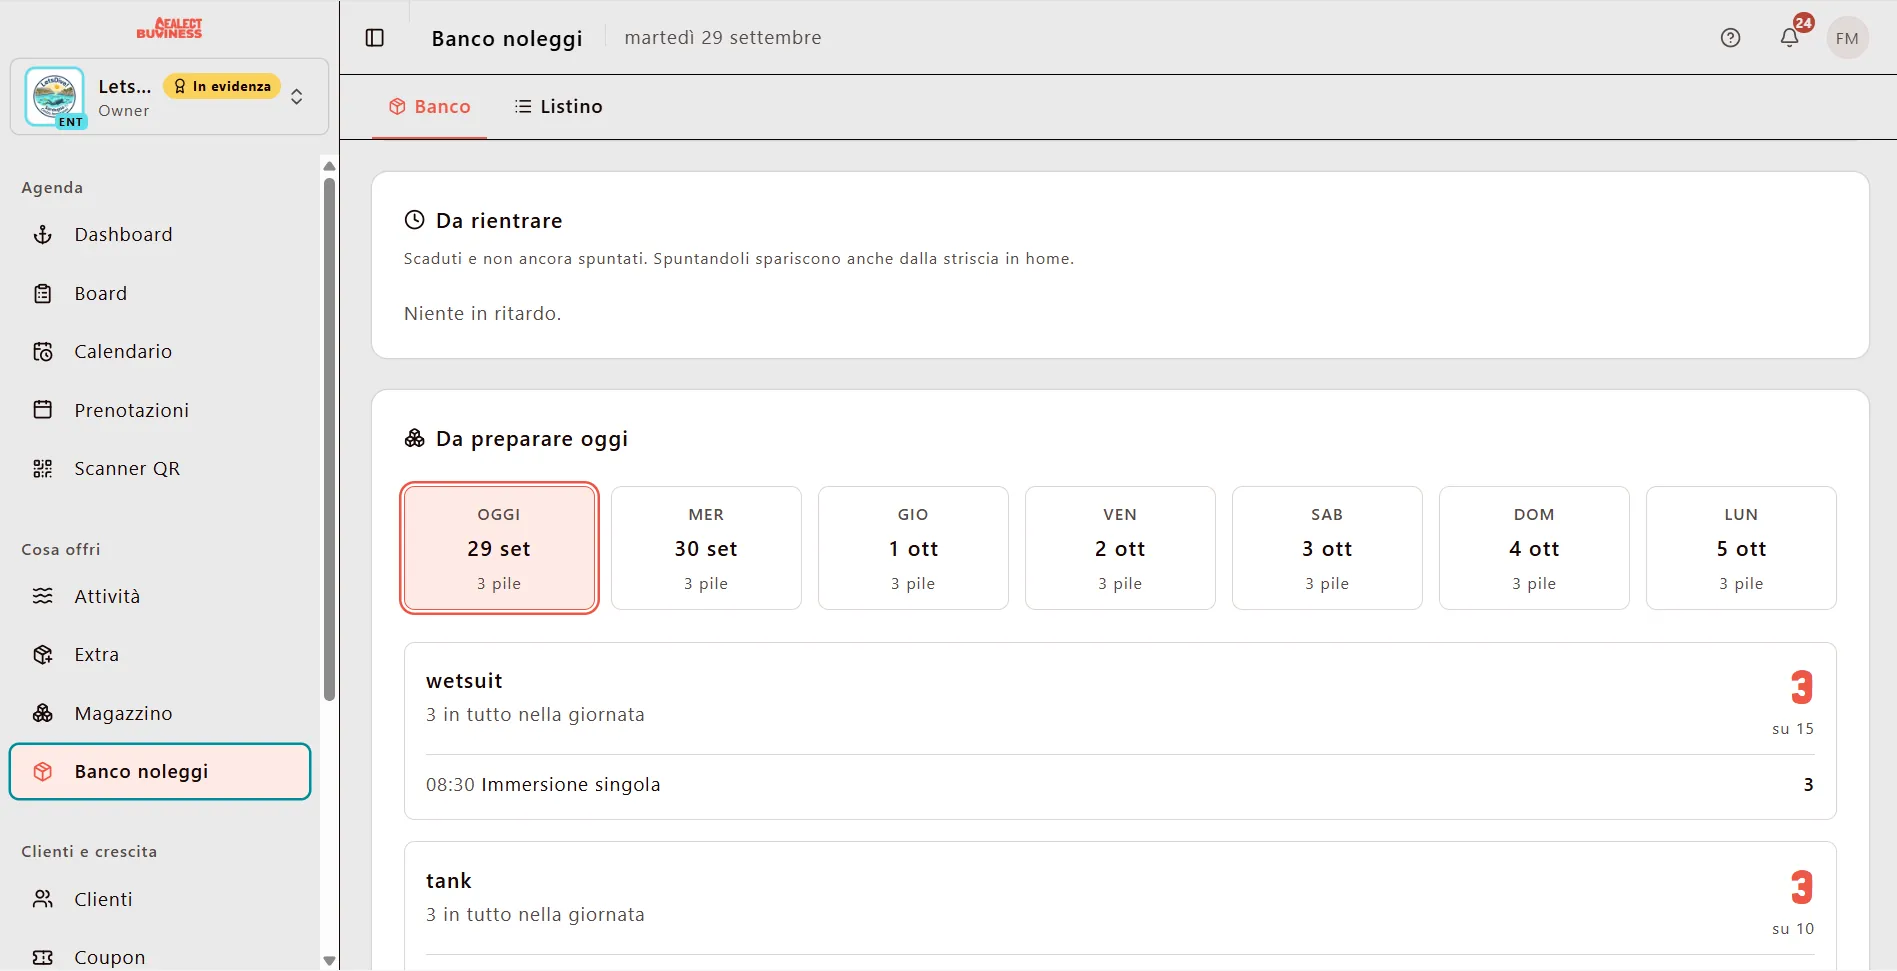The height and width of the screenshot is (971, 1897).
Task: Toggle the sidebar panel icon
Action: point(375,38)
